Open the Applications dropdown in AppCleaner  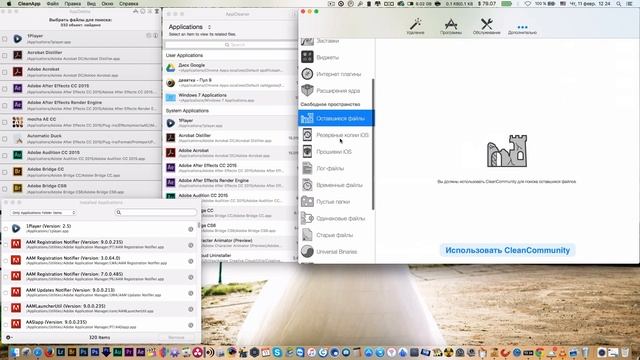190,27
